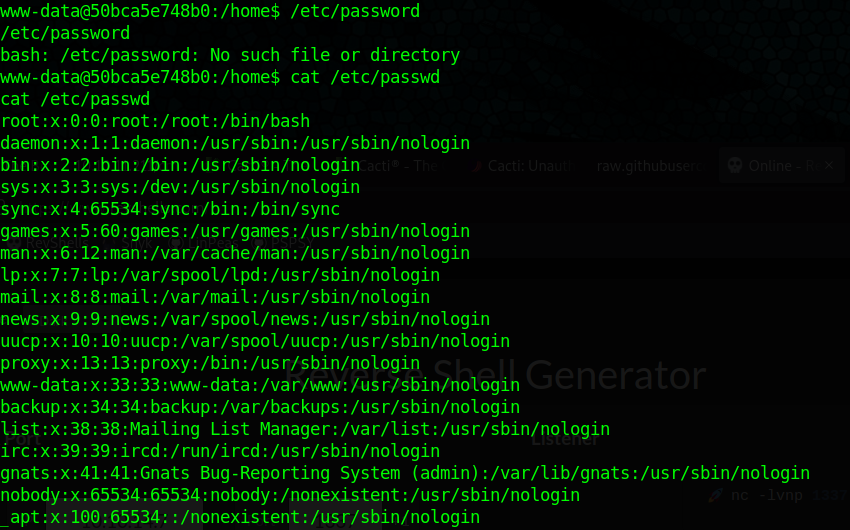The image size is (850, 530).
Task: Click the 'Mailing List Manager' passwd entry
Action: pyautogui.click(x=305, y=429)
